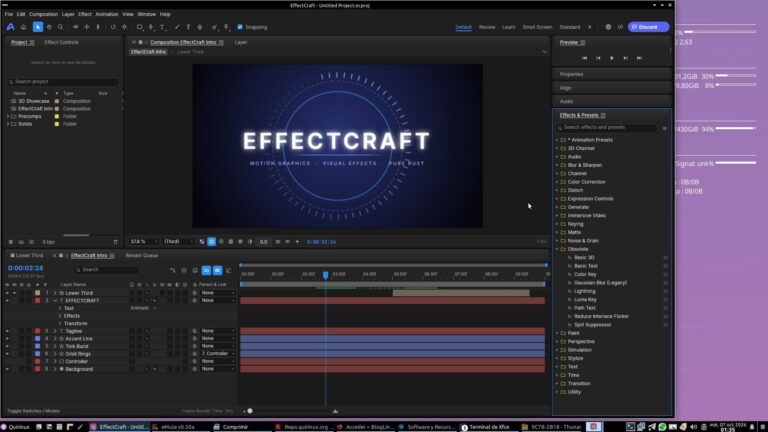Open the Properties panel header

coord(612,74)
